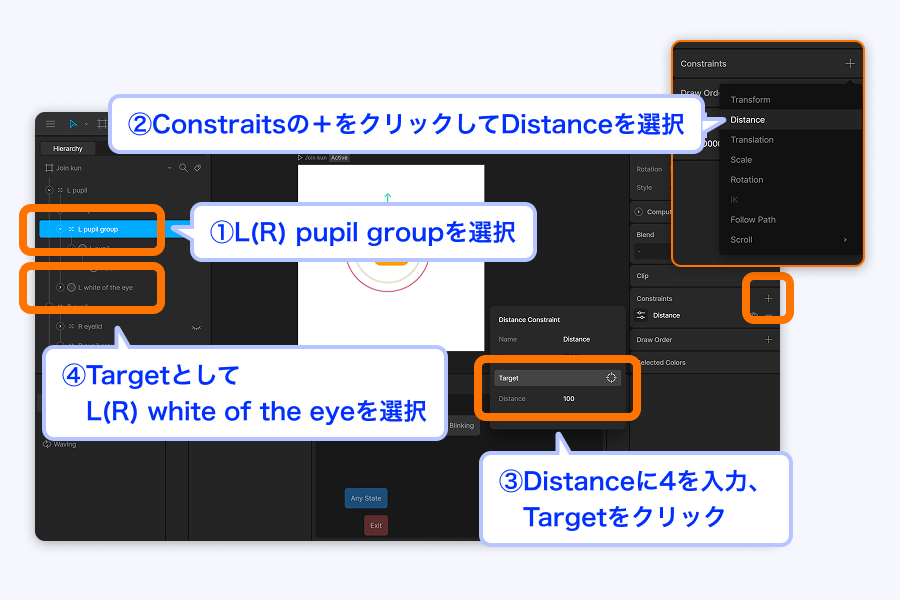Open Distance constraint settings slider icon

pyautogui.click(x=641, y=315)
